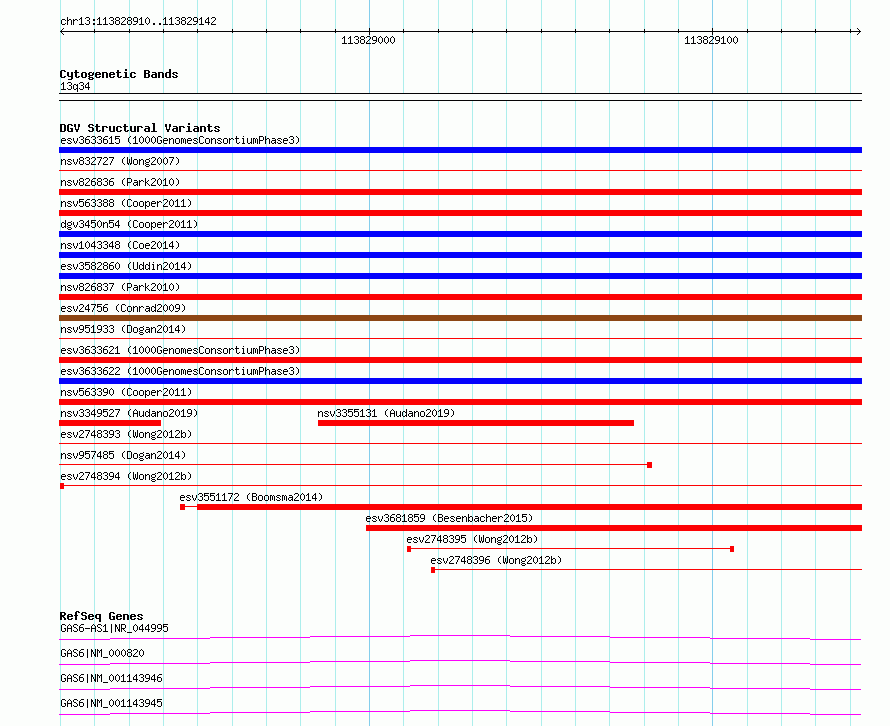Click the short red nsv3349527 bar
The width and height of the screenshot is (890, 726).
(x=110, y=423)
